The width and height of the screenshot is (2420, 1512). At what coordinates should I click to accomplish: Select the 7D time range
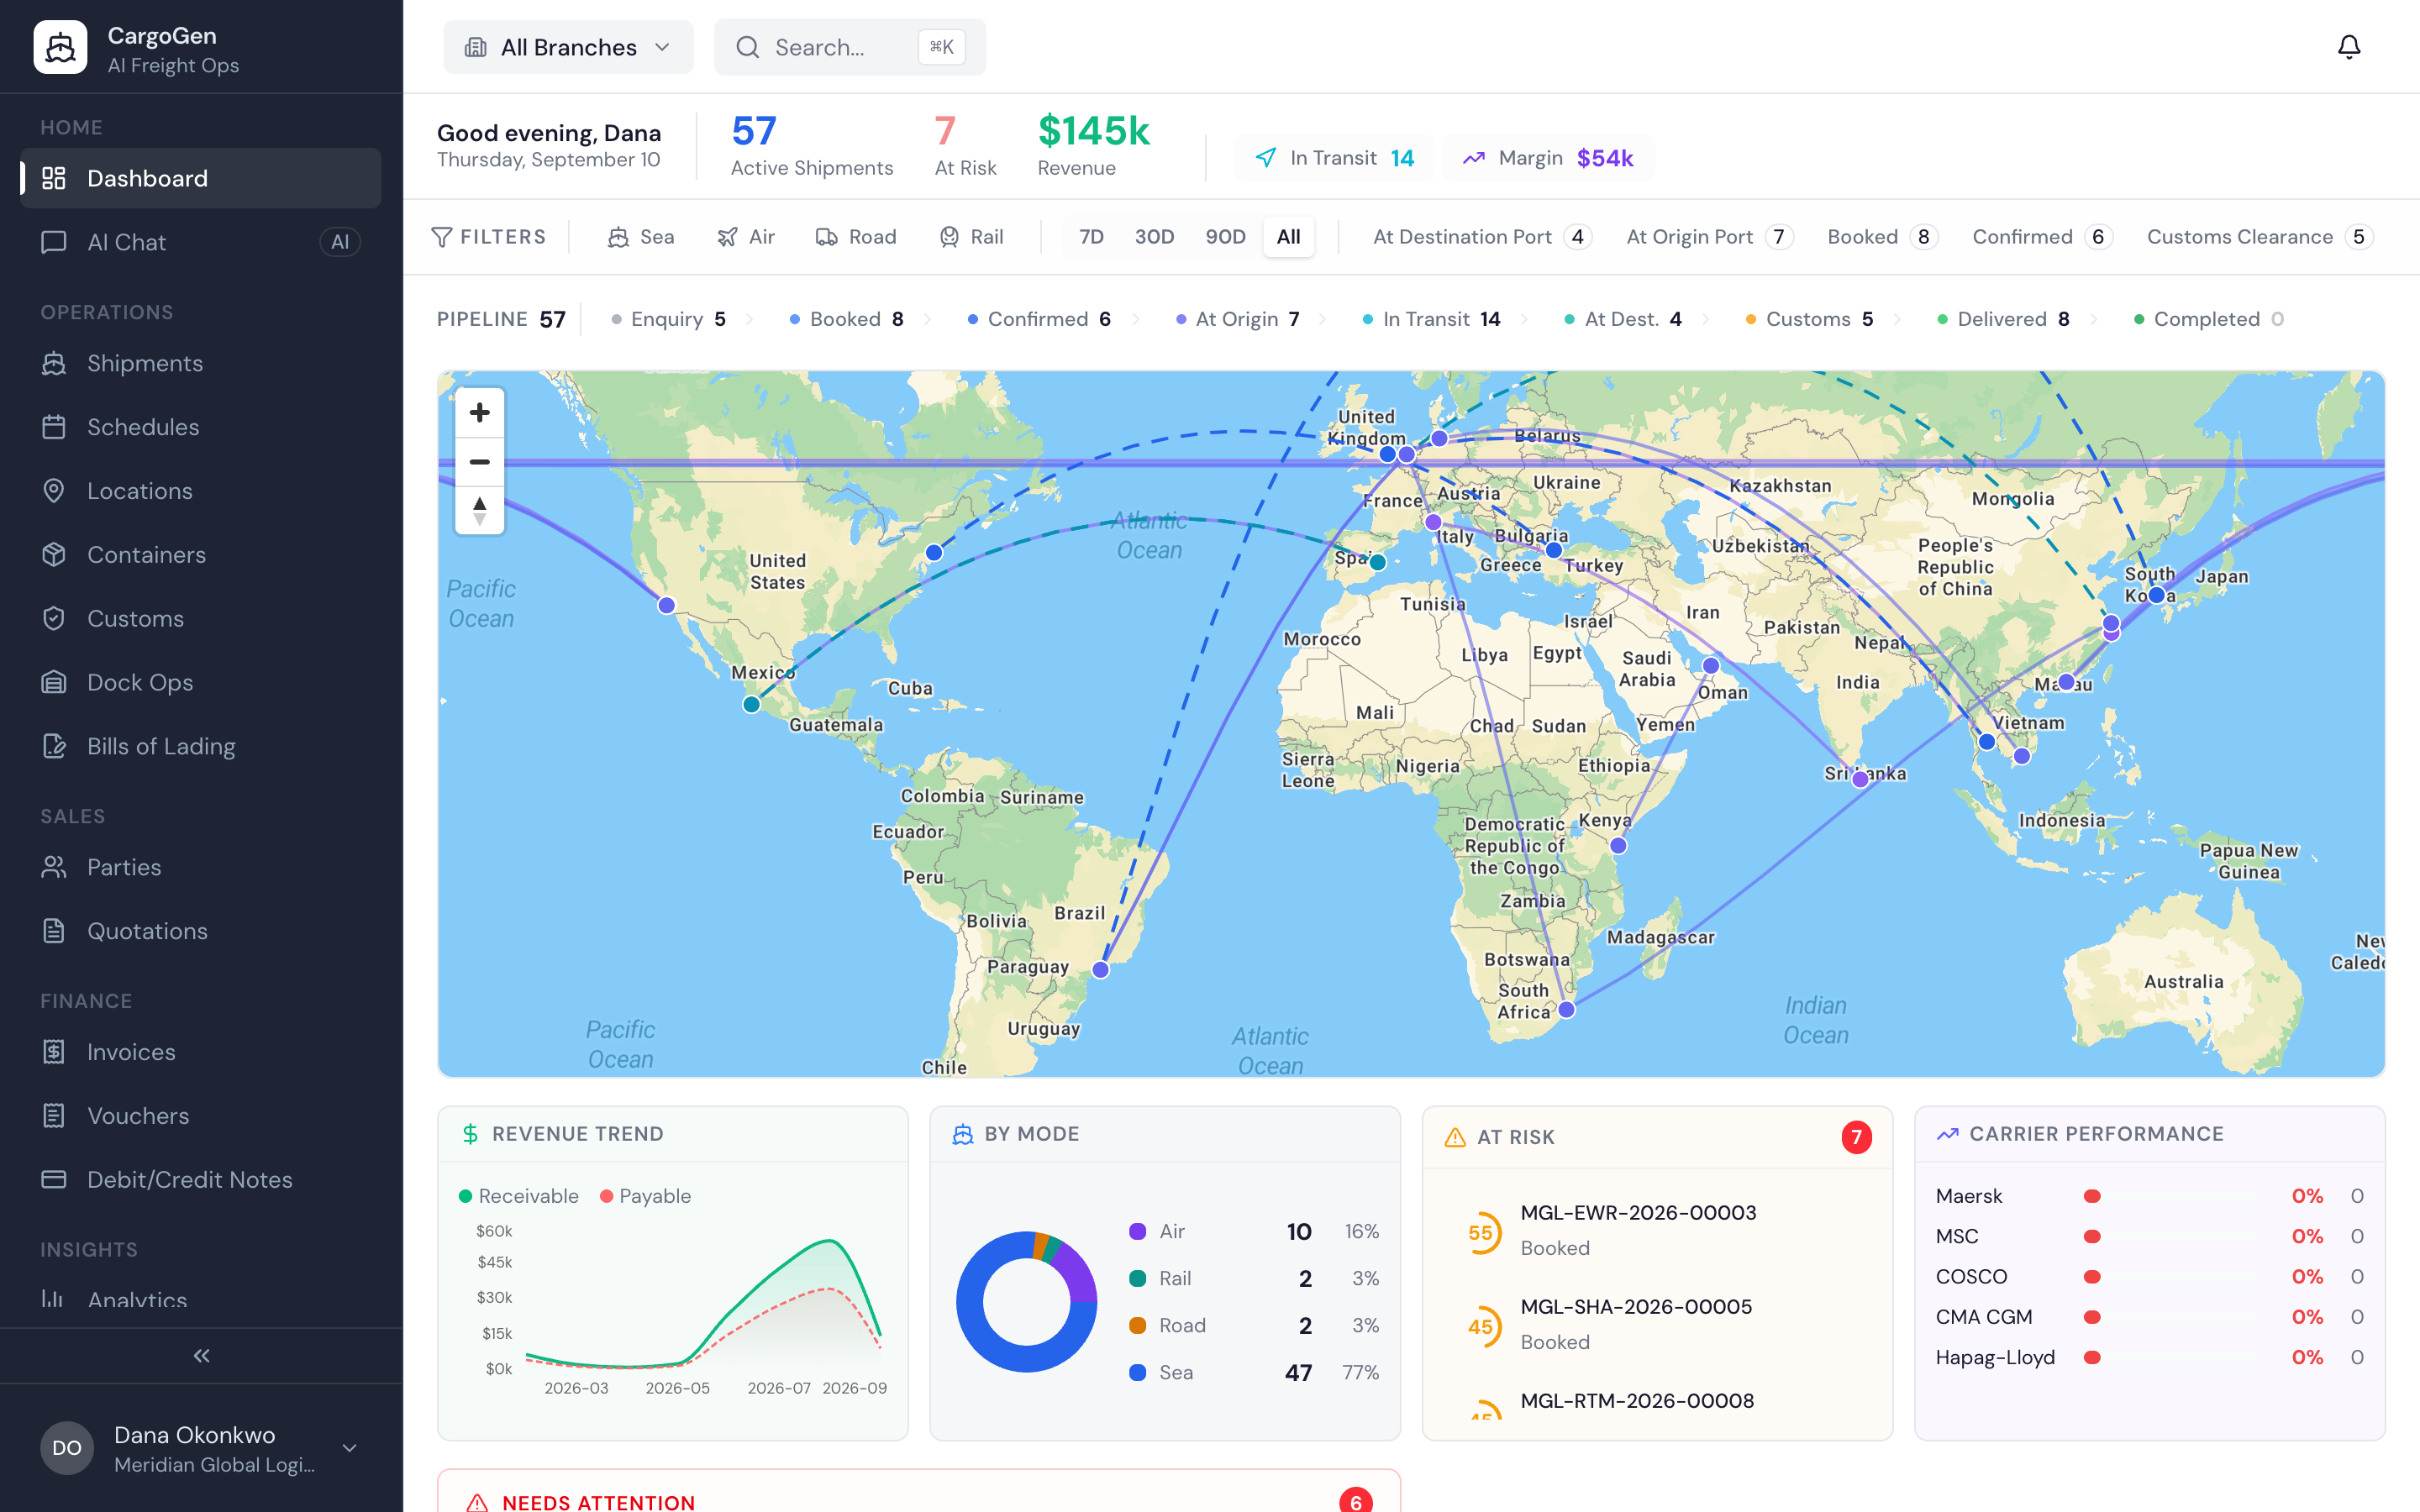(x=1091, y=237)
